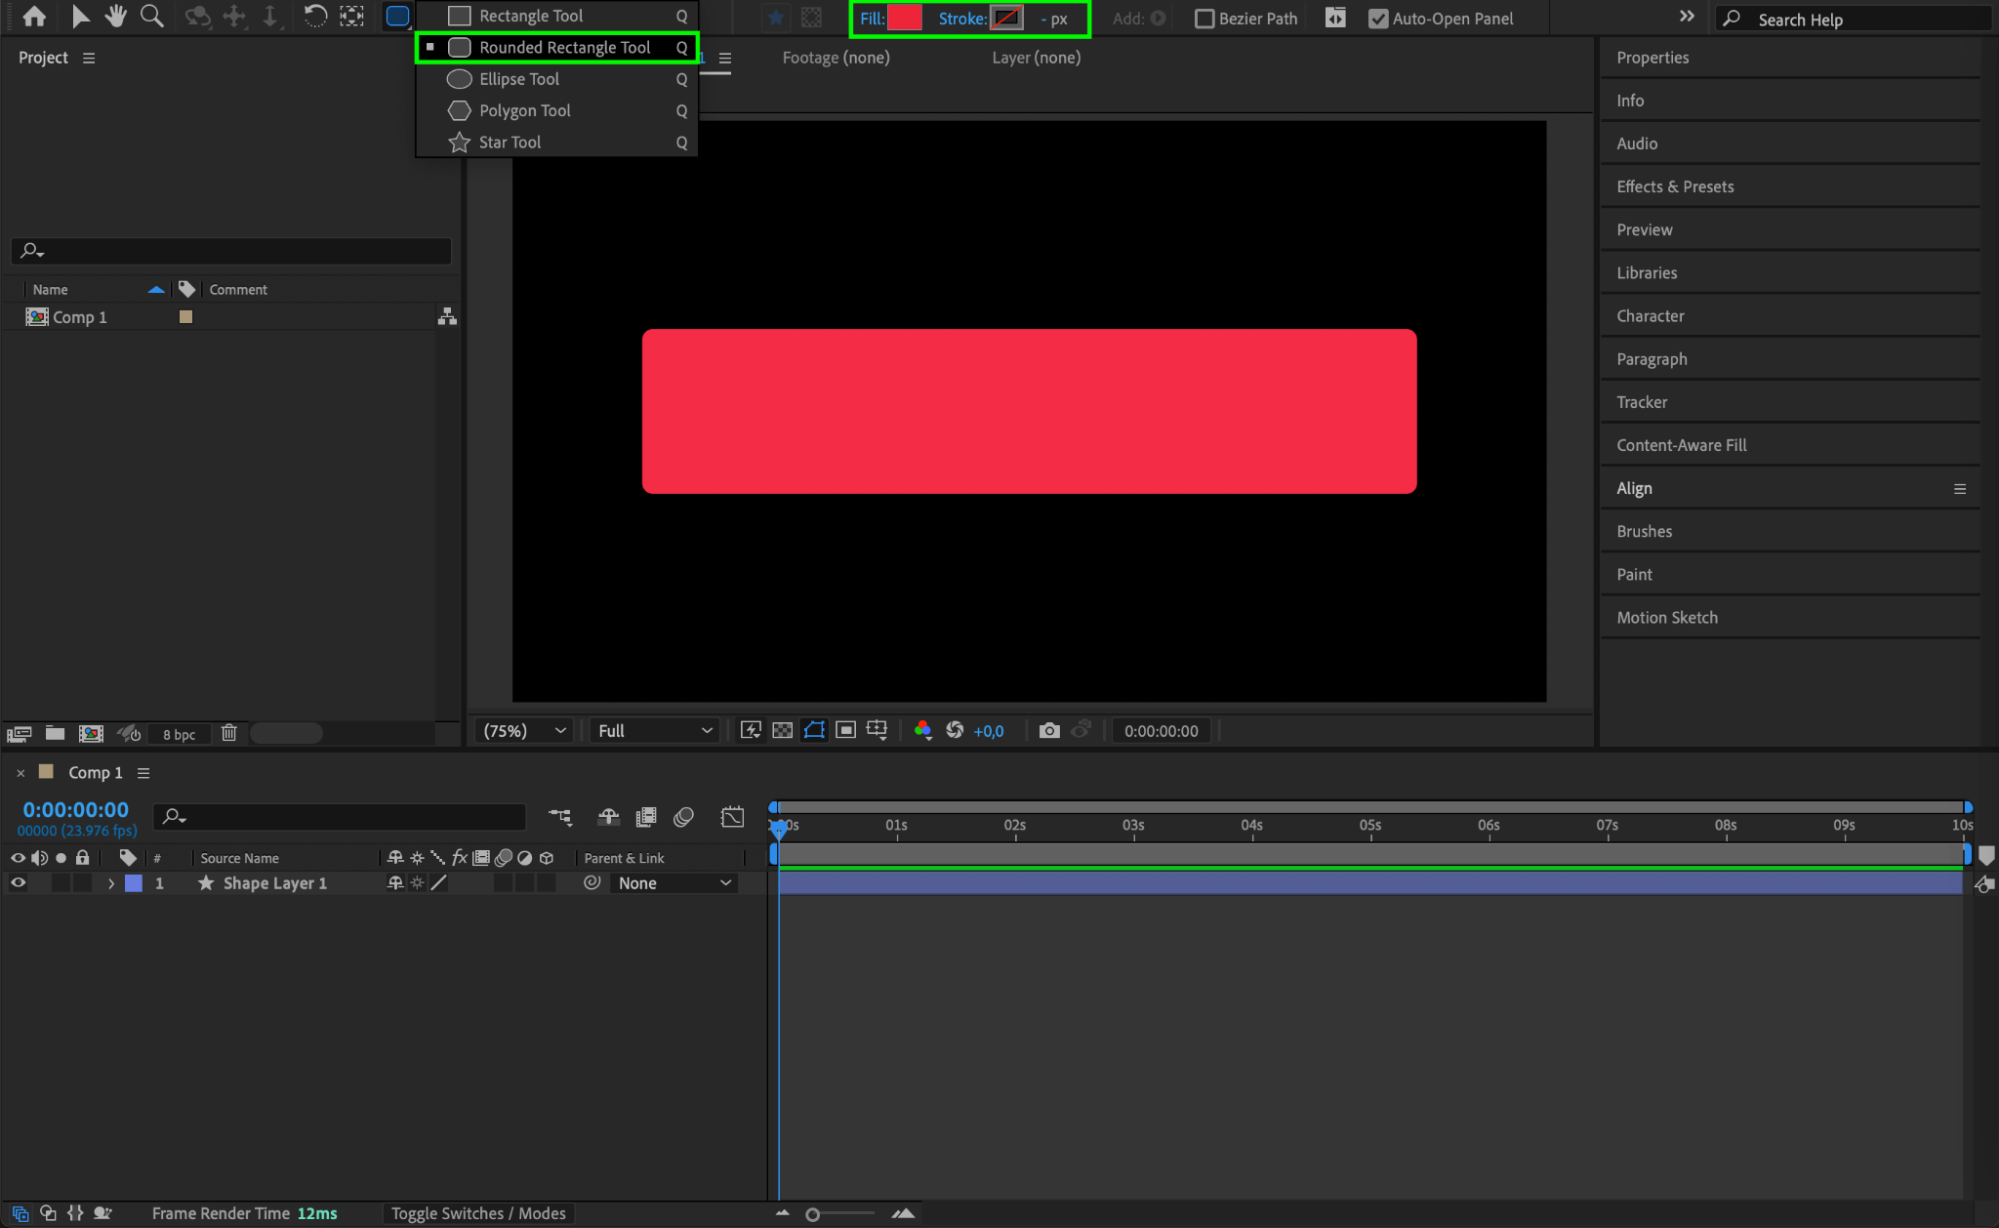1999x1228 pixels.
Task: Toggle the transparency grid icon
Action: pos(783,731)
